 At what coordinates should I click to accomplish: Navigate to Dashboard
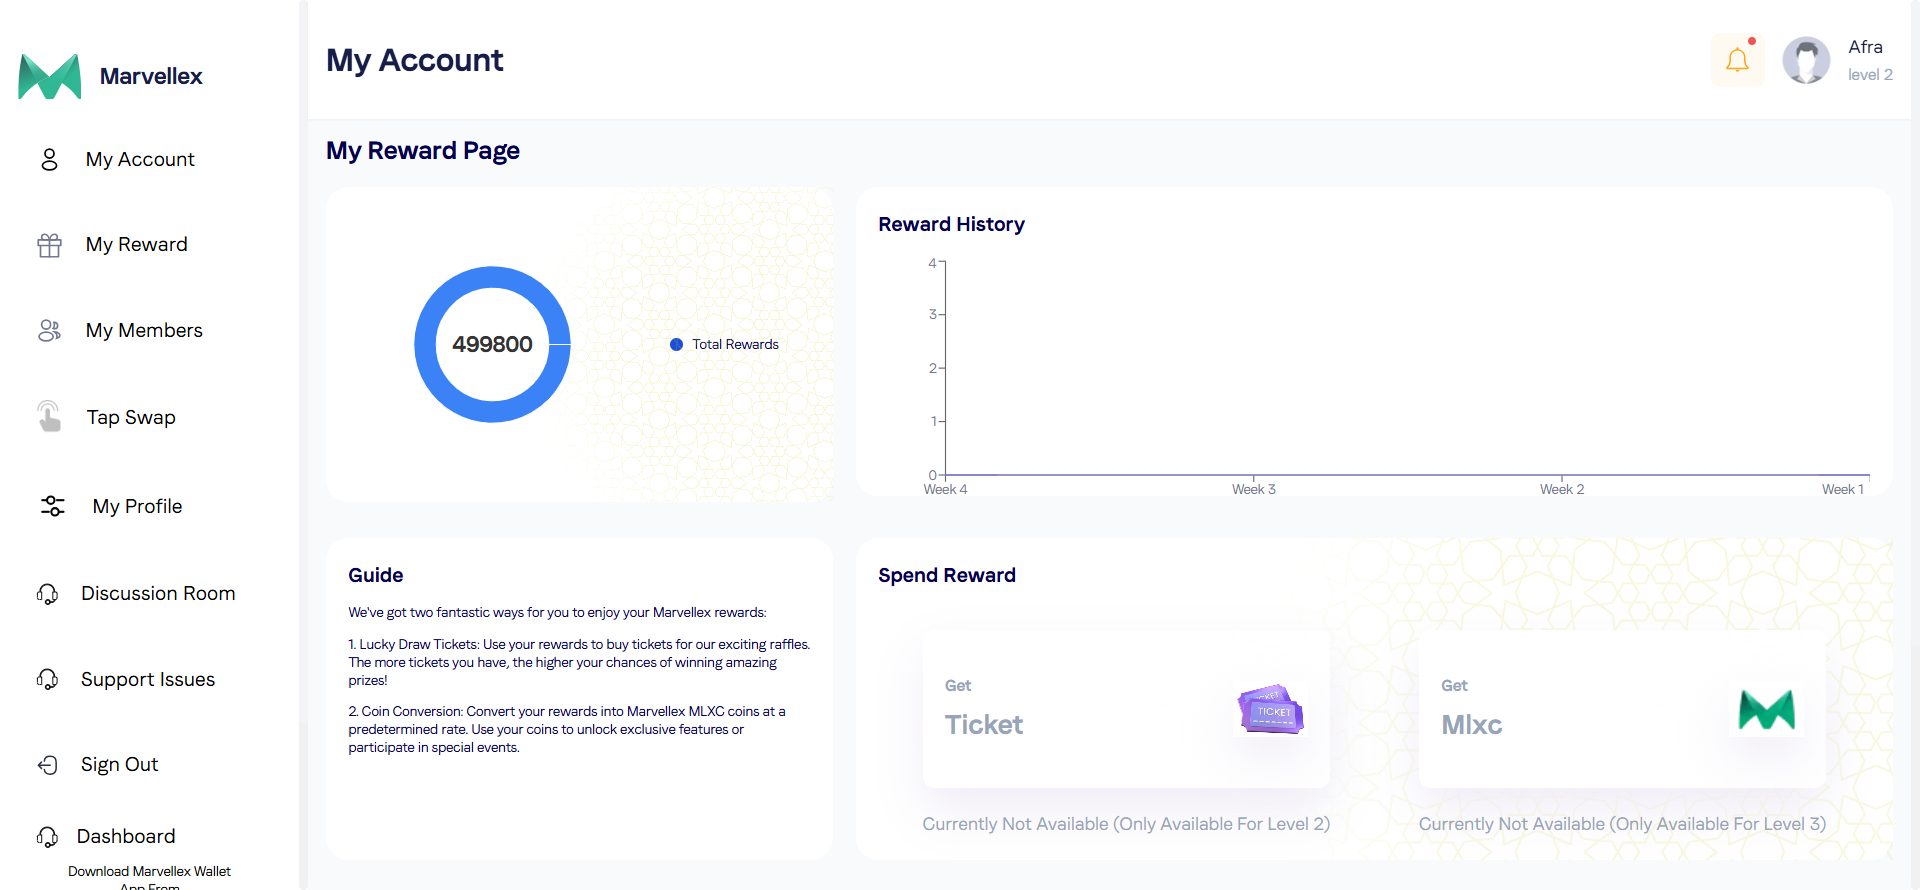click(x=126, y=837)
